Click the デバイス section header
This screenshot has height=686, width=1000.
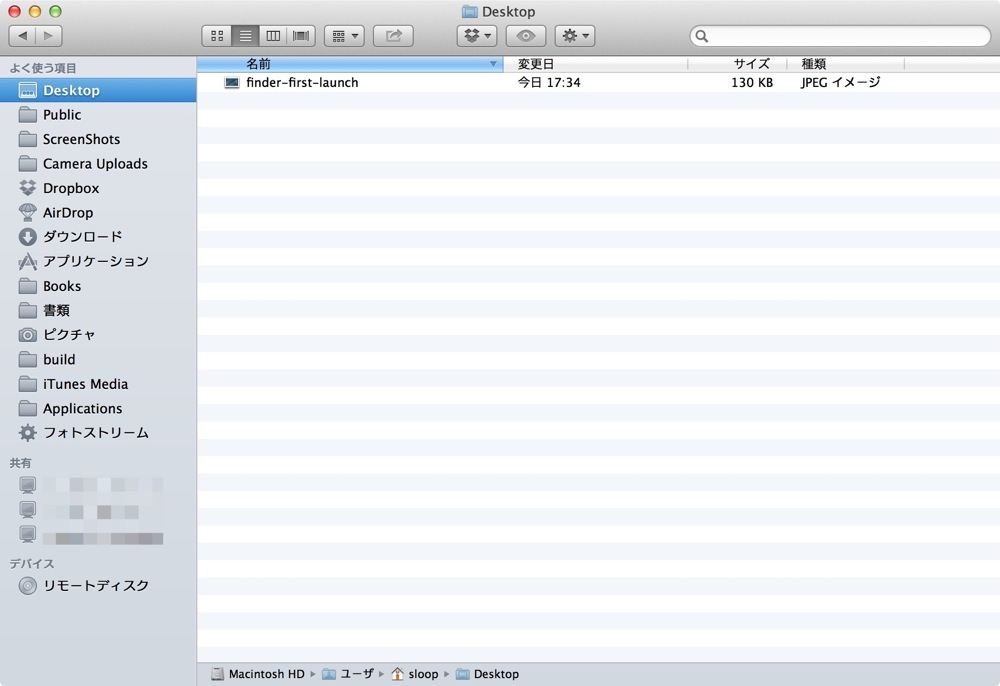32,564
